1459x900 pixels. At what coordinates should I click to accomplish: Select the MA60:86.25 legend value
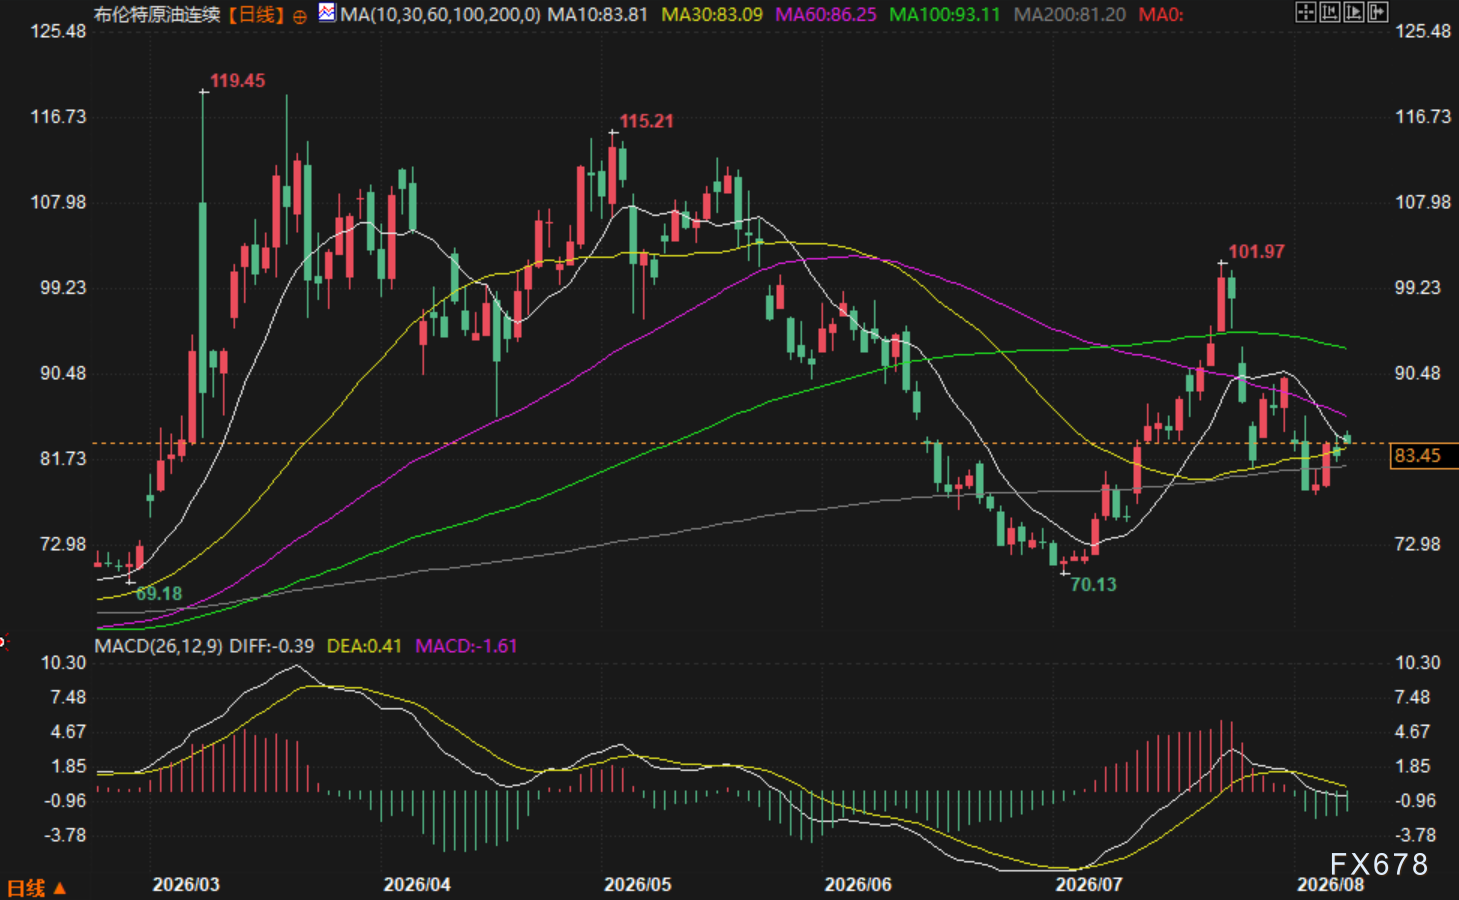[826, 15]
